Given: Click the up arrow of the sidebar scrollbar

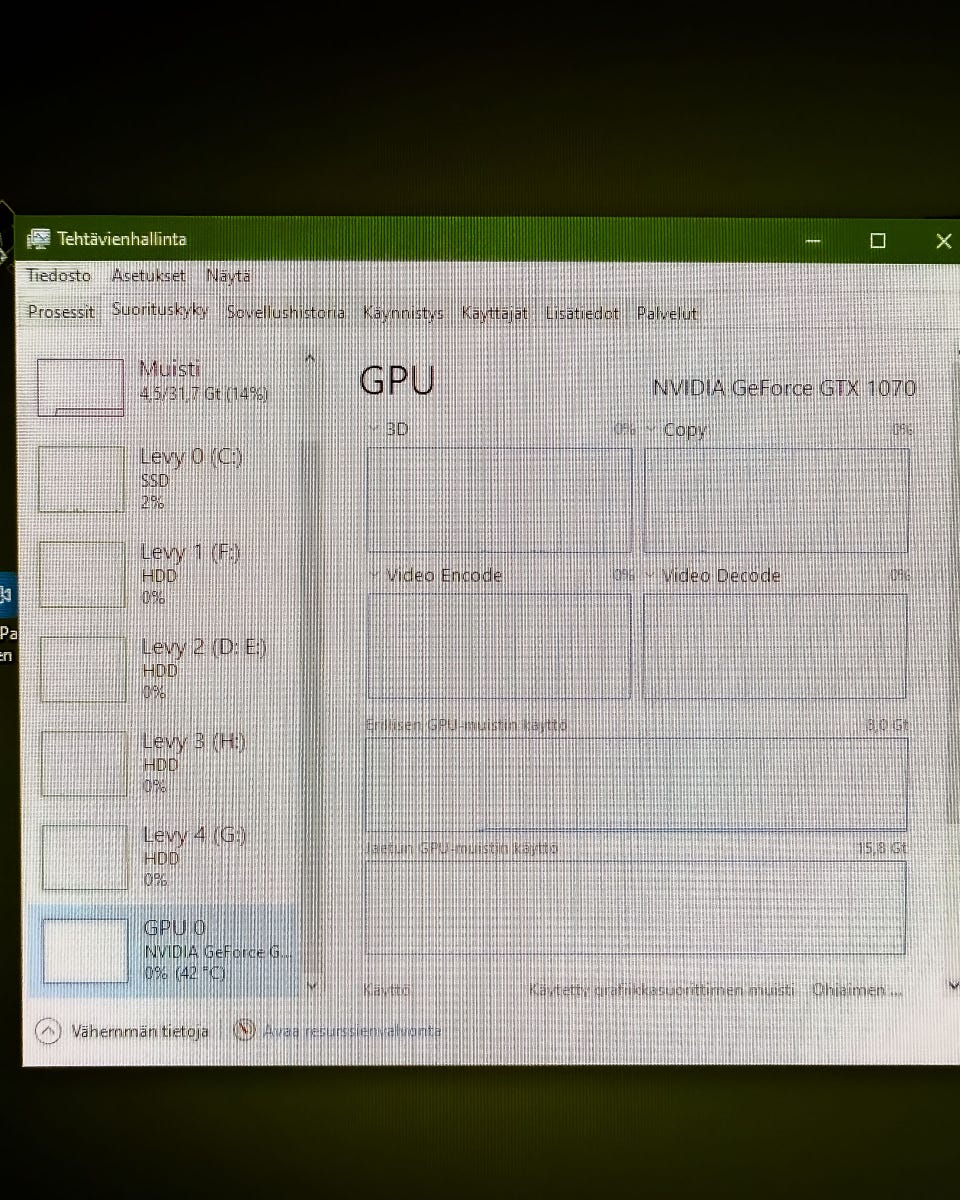Looking at the screenshot, I should click(x=310, y=358).
